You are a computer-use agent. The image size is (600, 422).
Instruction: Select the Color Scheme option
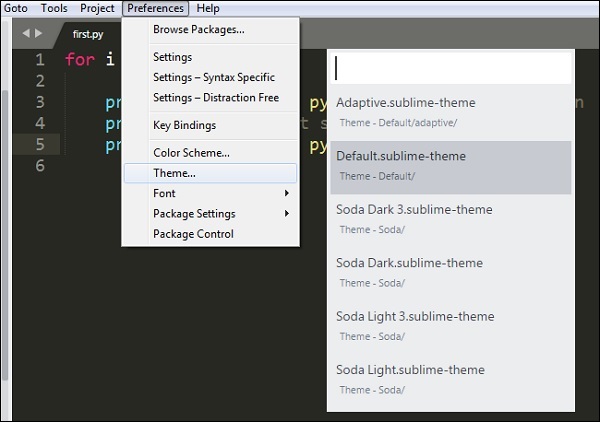(191, 153)
